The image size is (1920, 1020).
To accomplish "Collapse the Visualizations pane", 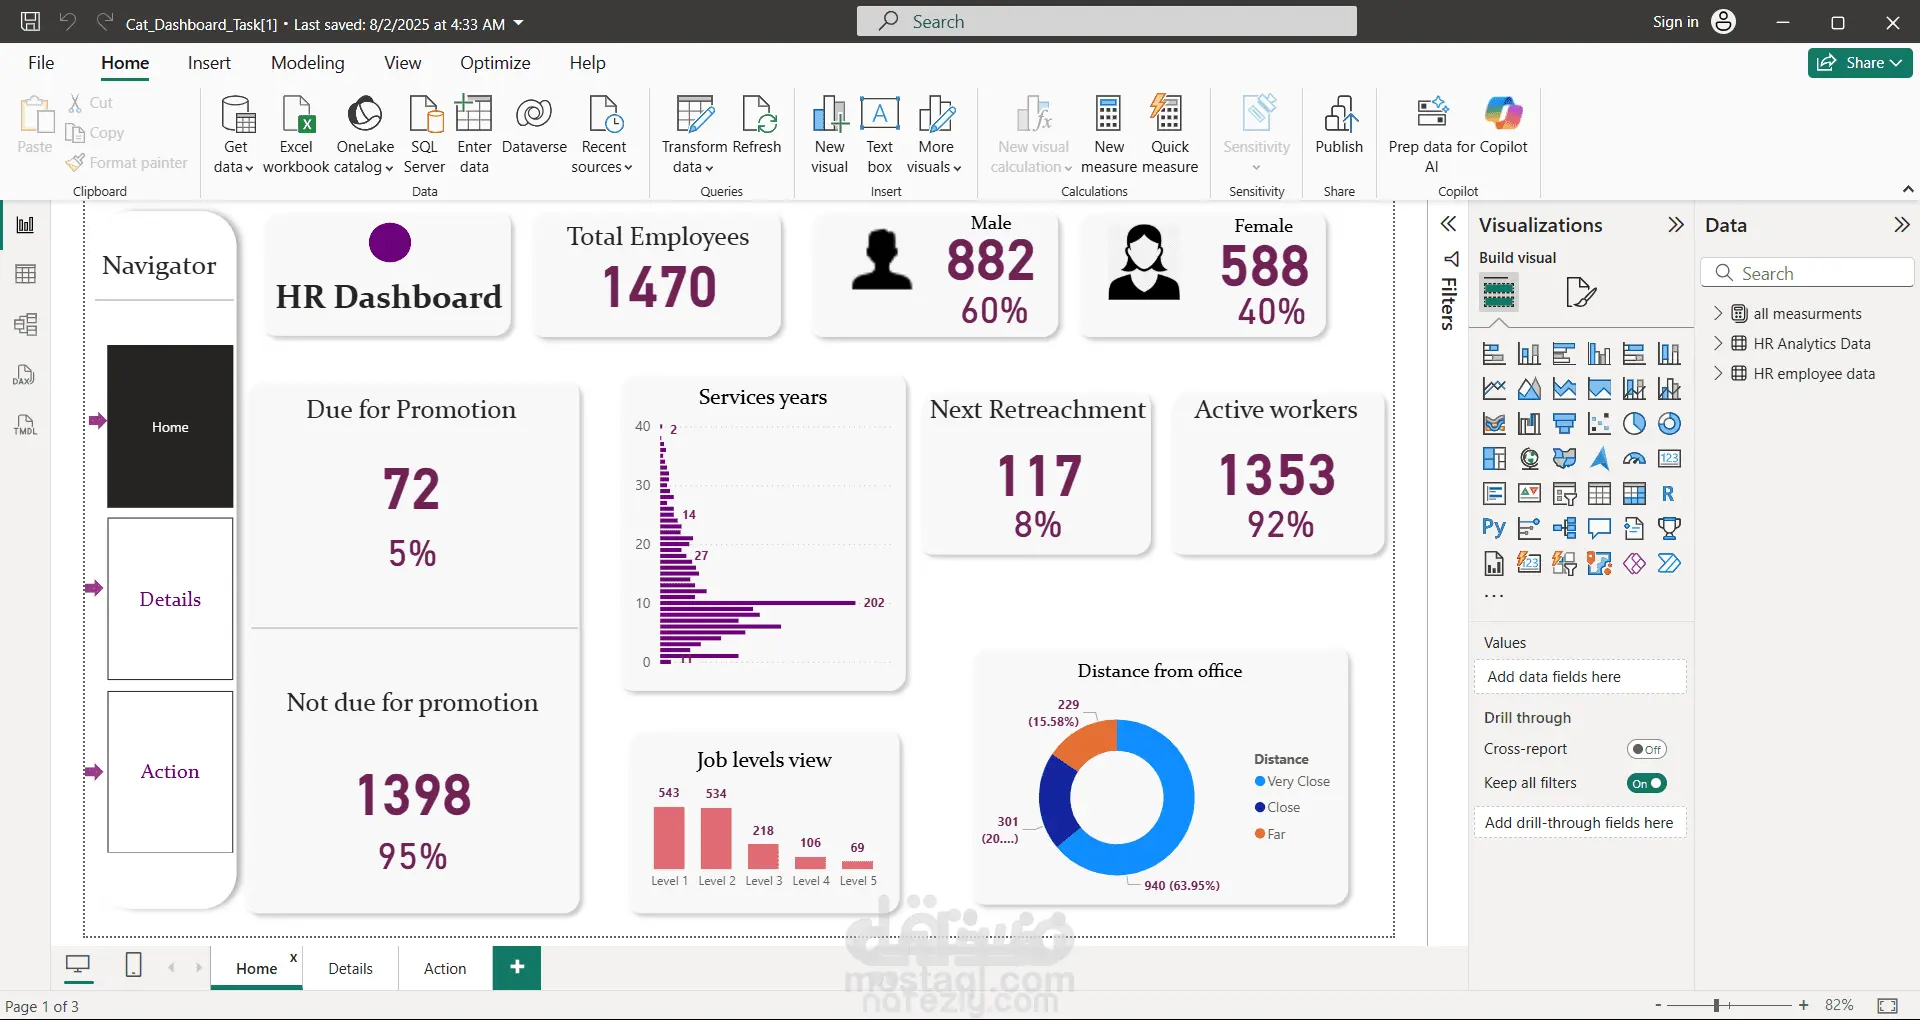I will [x=1676, y=225].
